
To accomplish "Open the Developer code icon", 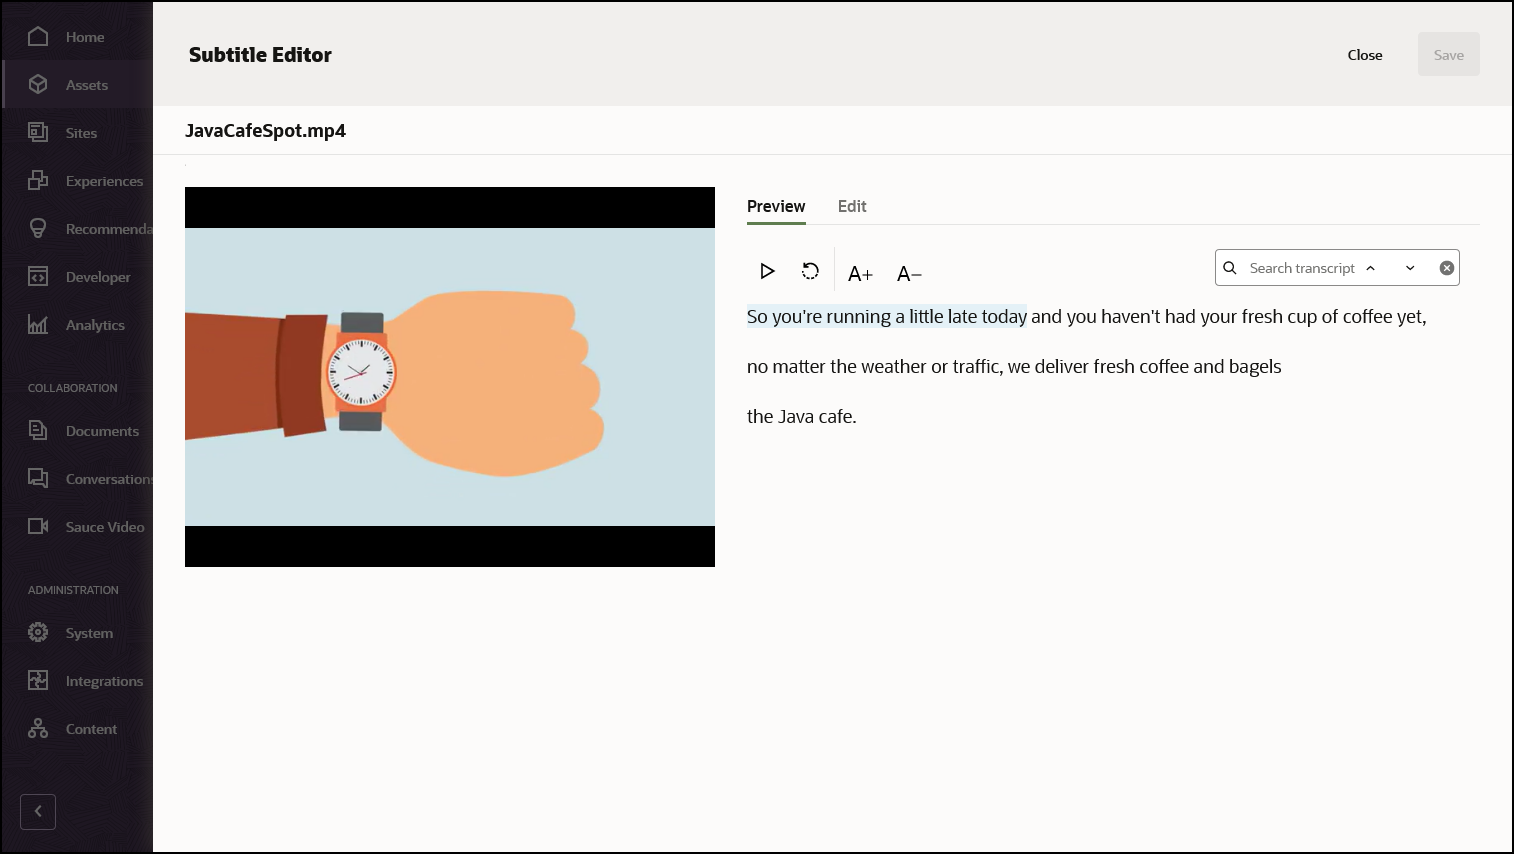I will point(38,277).
